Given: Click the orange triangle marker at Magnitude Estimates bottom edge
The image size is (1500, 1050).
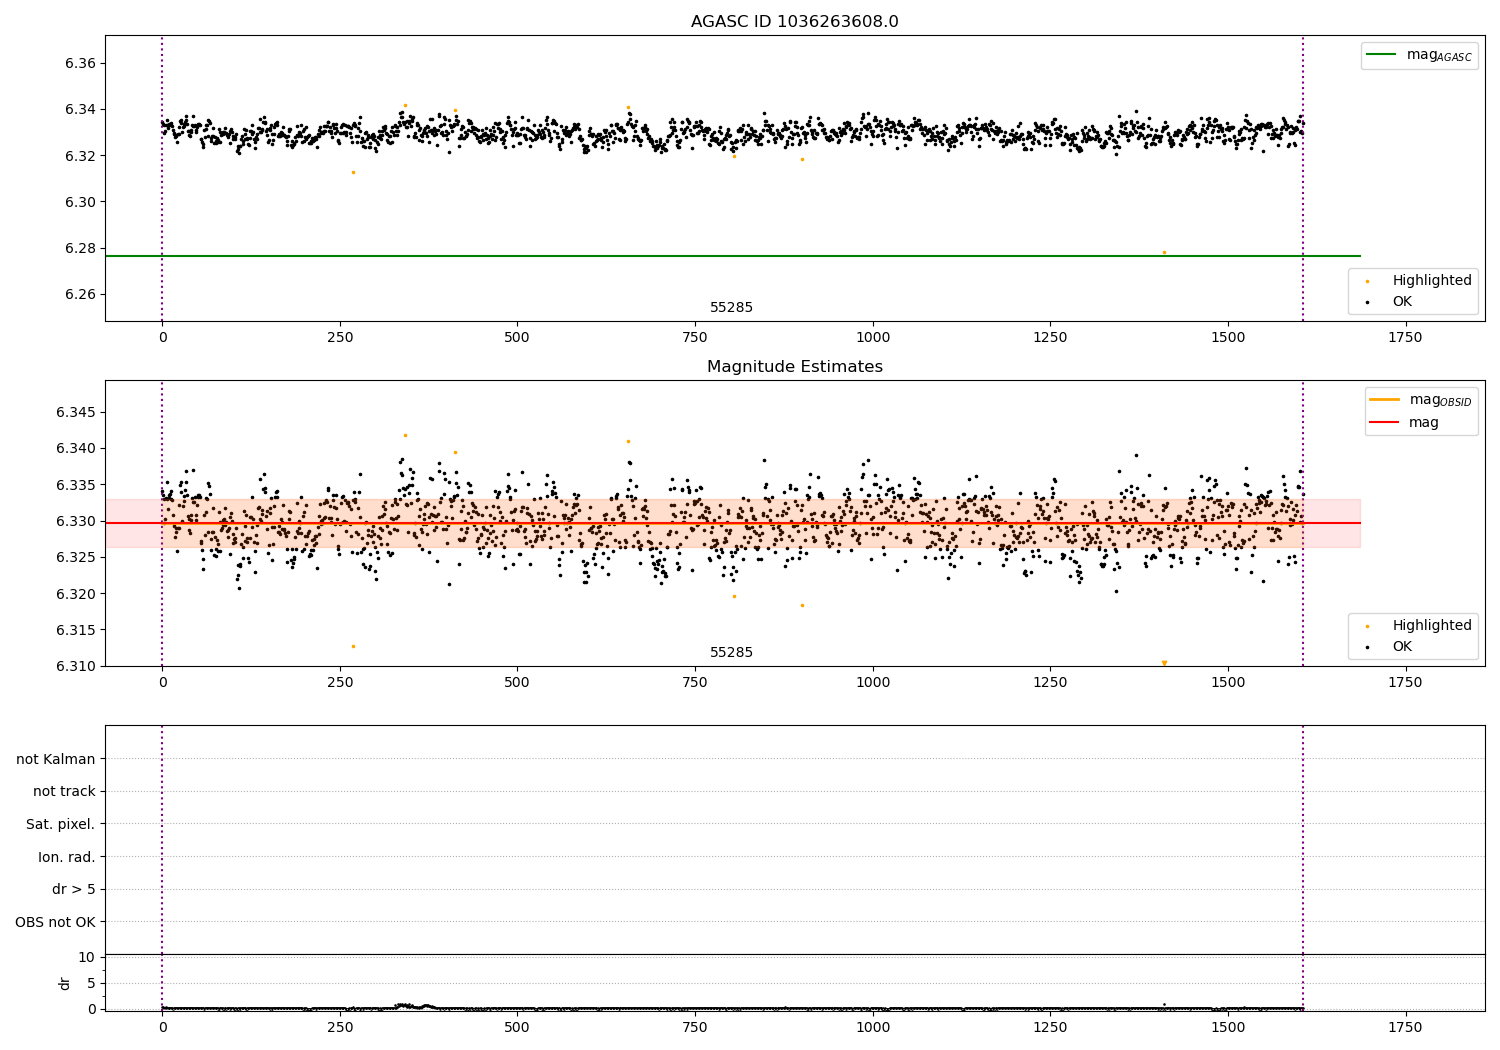Looking at the screenshot, I should click(1164, 662).
